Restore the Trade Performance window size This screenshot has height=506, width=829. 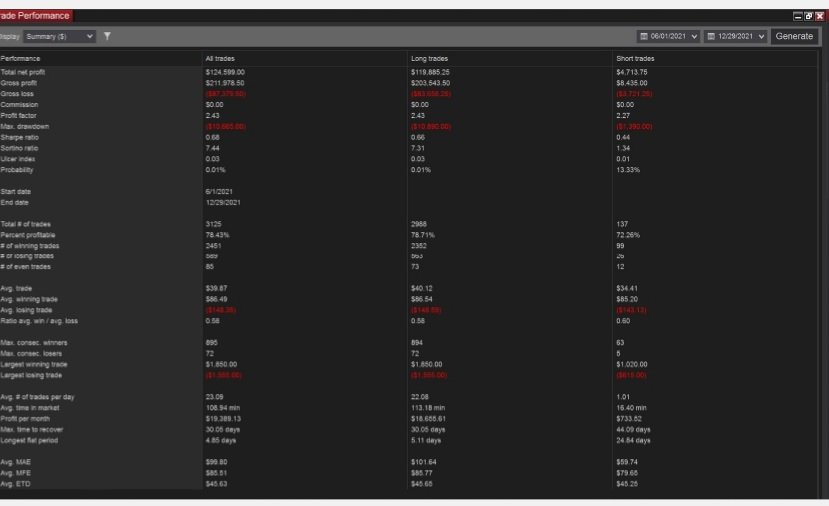(809, 16)
